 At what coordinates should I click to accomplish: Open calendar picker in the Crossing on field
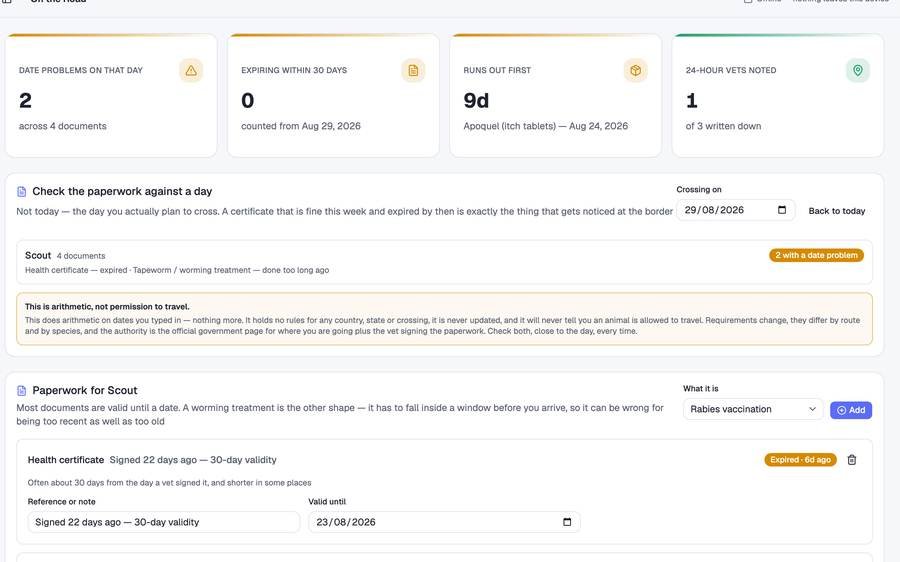click(782, 210)
